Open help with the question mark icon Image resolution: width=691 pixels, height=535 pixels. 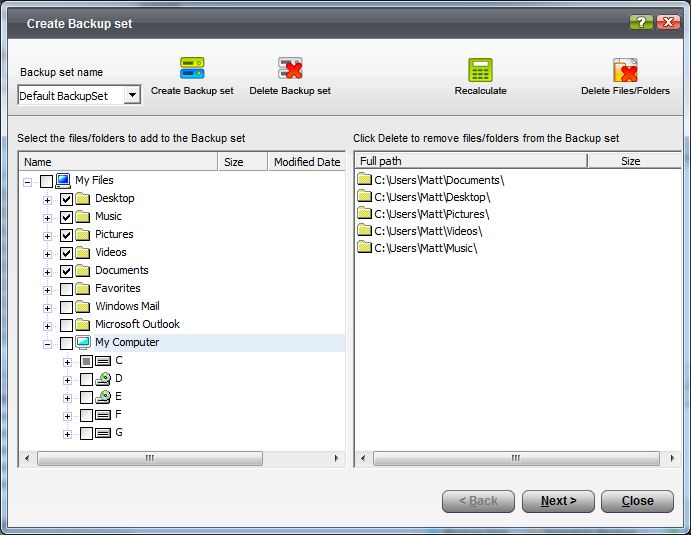641,22
